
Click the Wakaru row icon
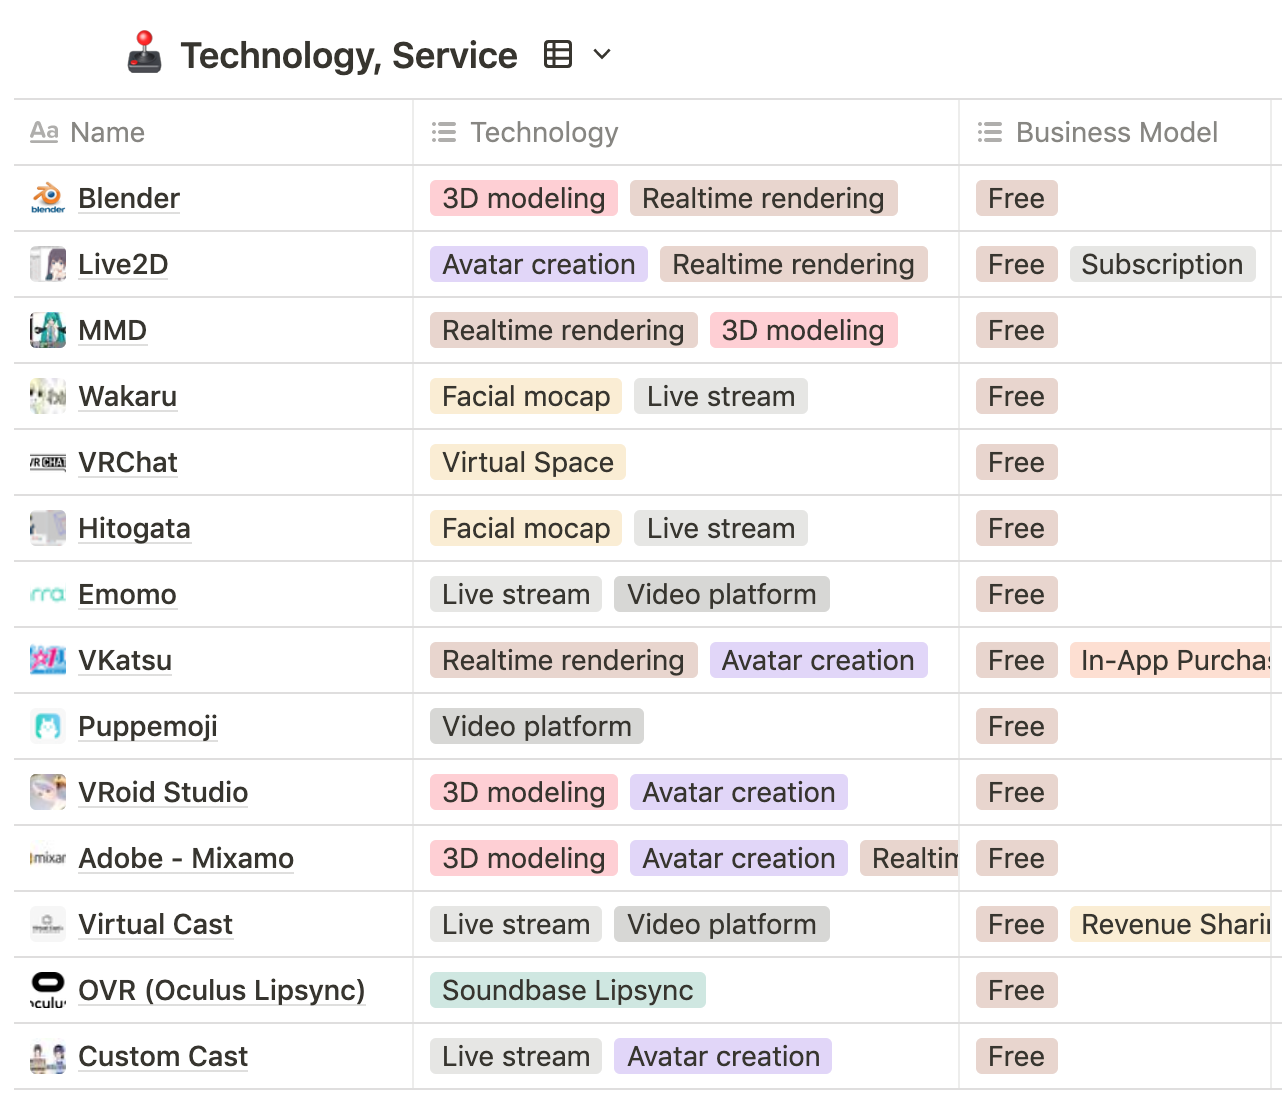(48, 396)
